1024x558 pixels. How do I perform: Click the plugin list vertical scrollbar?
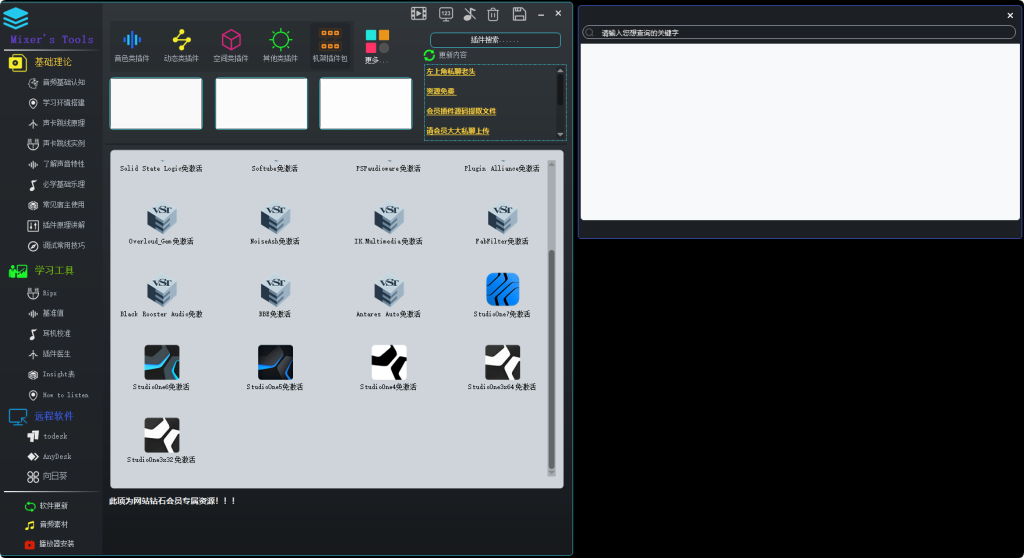[551, 359]
